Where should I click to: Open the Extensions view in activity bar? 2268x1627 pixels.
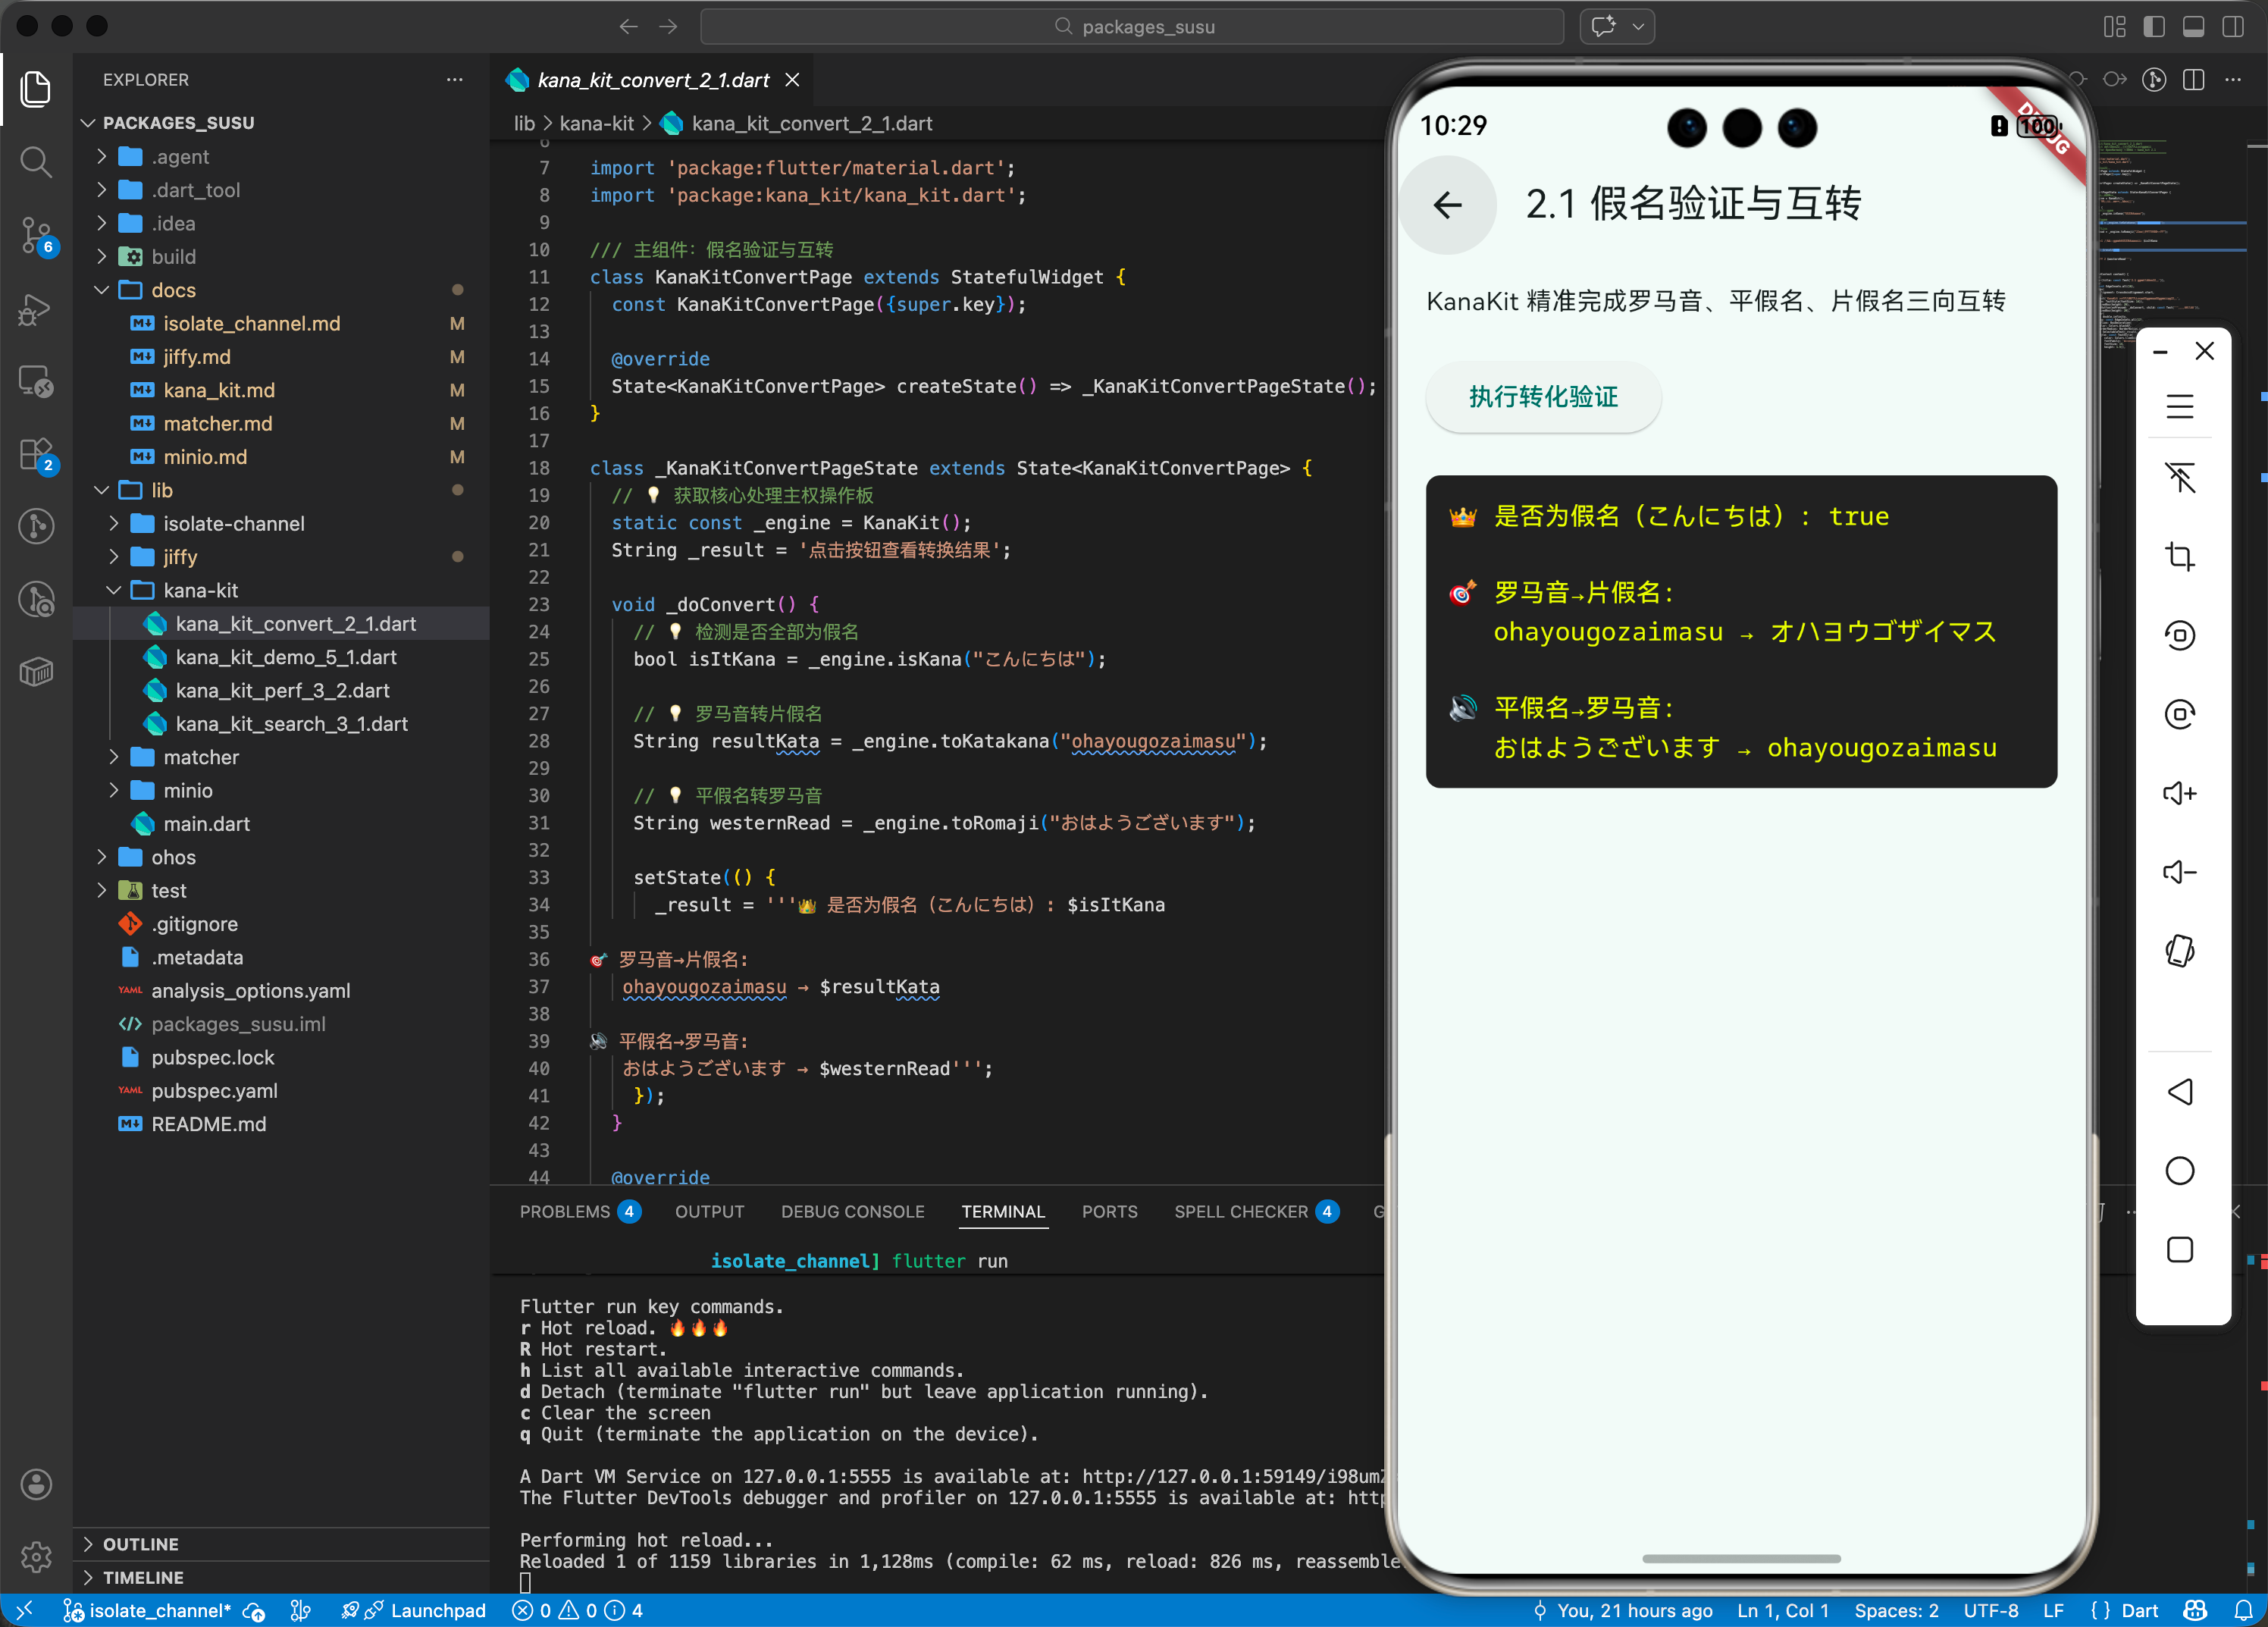[x=36, y=454]
